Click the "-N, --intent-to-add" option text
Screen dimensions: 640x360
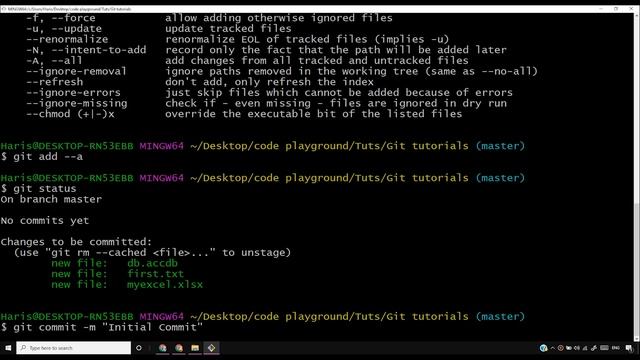[x=86, y=50]
